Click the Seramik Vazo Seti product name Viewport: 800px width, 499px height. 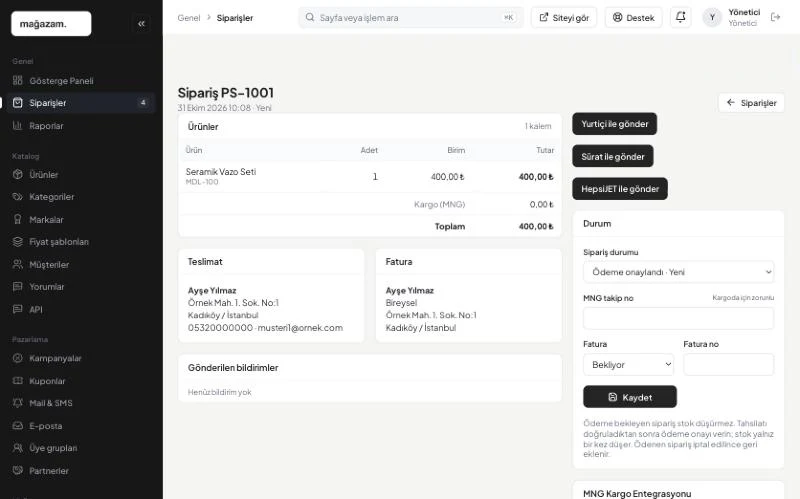pos(220,171)
